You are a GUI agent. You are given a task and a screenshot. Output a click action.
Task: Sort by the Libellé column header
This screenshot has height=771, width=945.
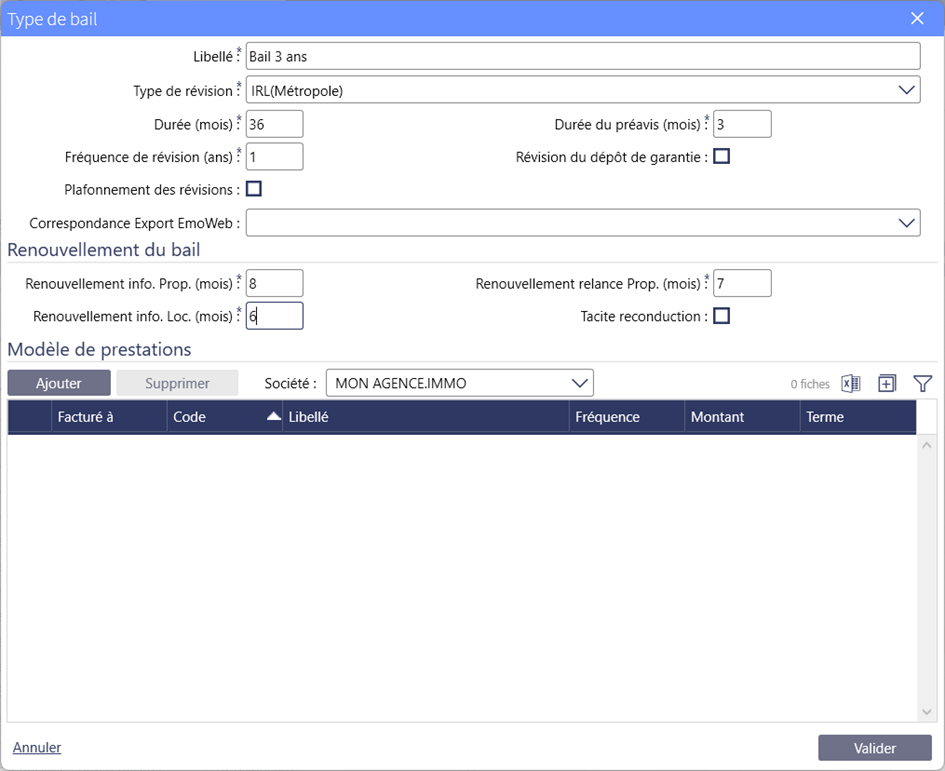click(x=425, y=417)
